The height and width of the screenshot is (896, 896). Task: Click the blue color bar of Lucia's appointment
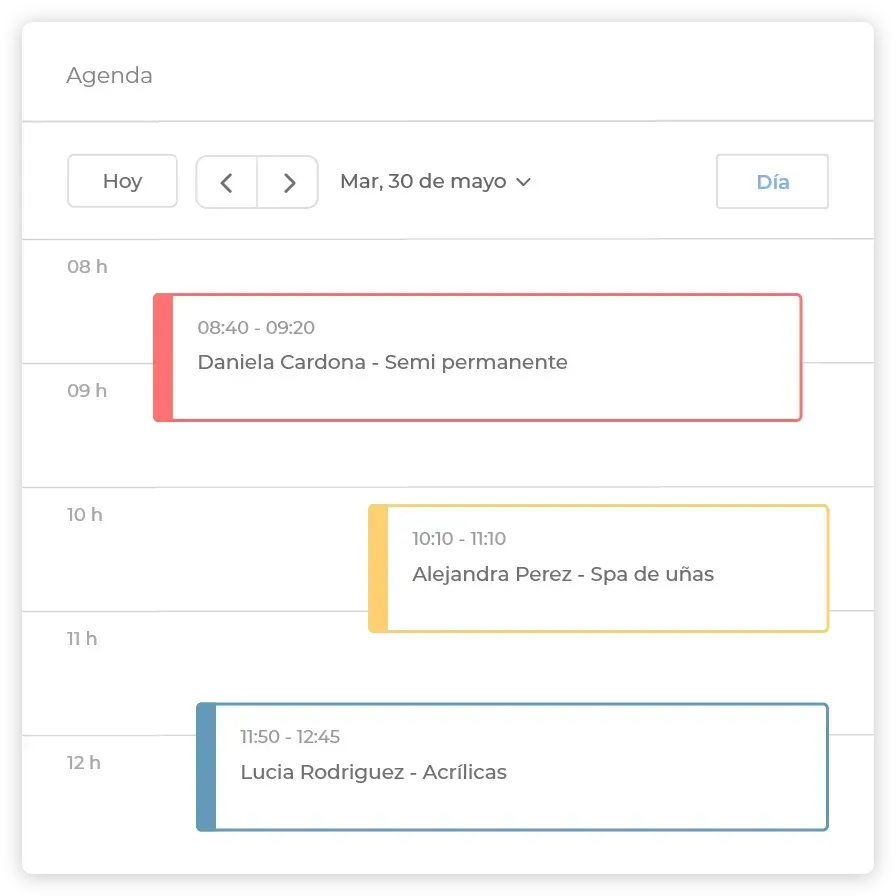(x=206, y=767)
